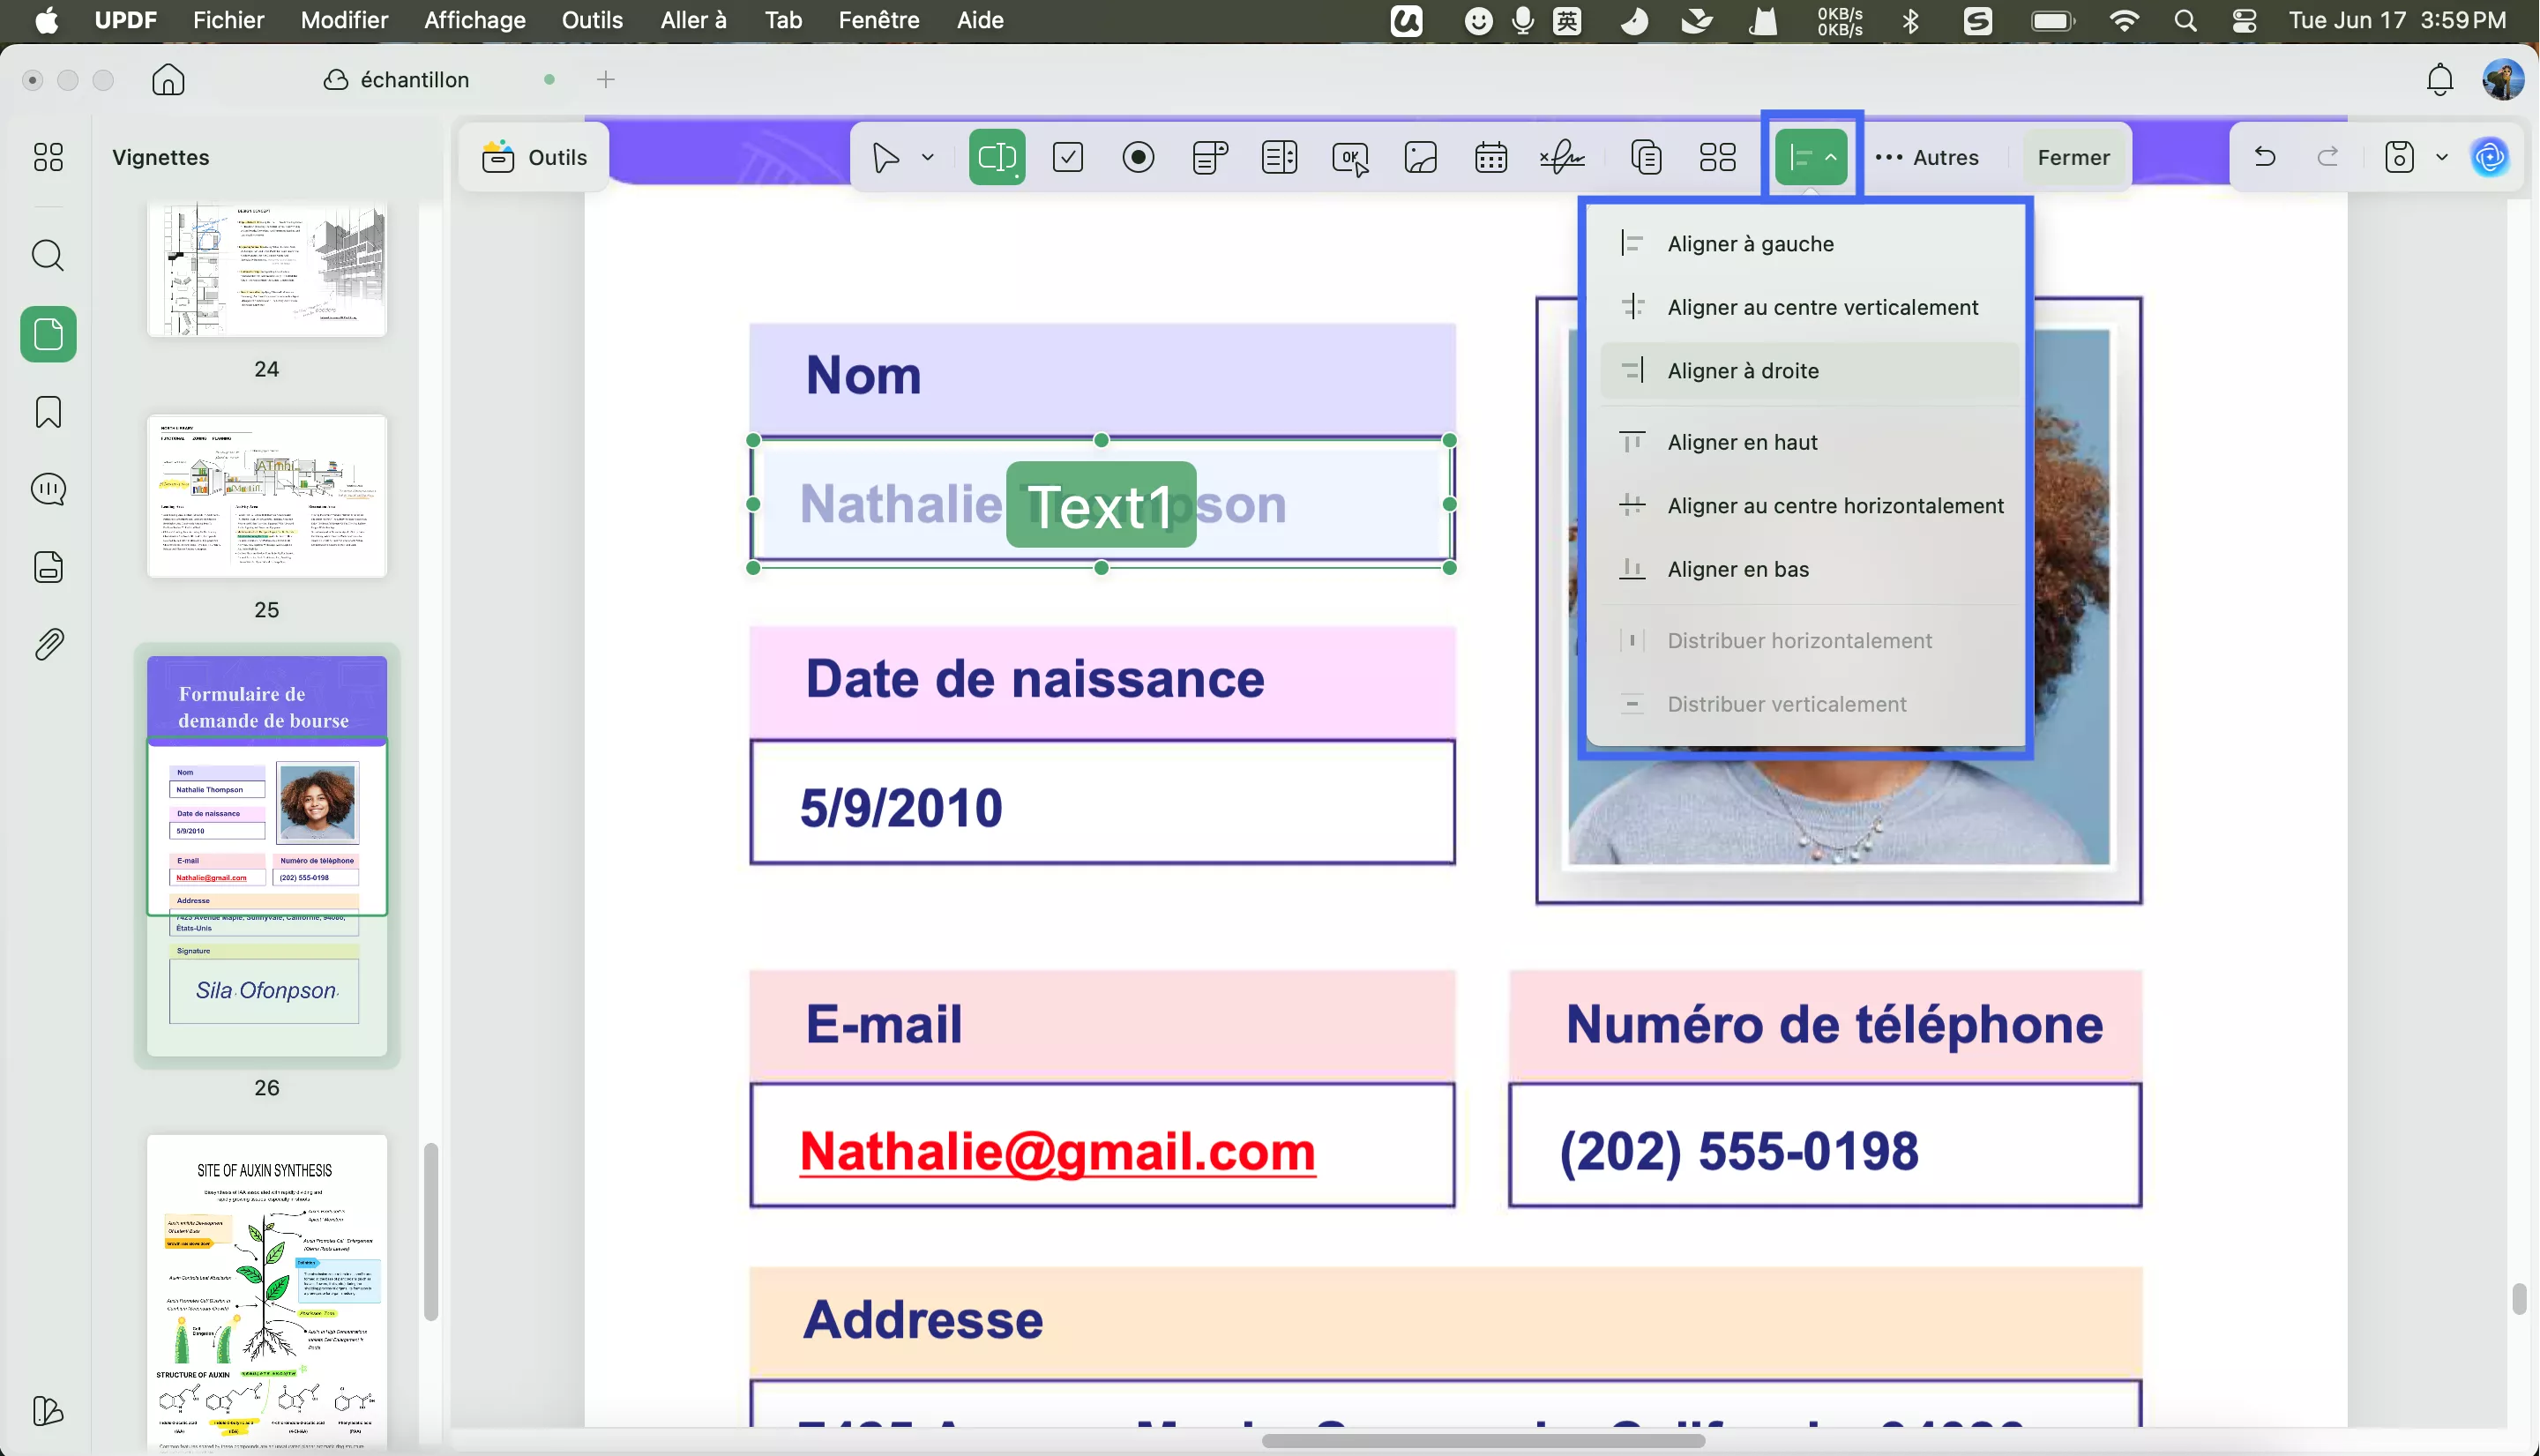
Task: Open the thumbnails grid icon in sidebar
Action: (48, 157)
